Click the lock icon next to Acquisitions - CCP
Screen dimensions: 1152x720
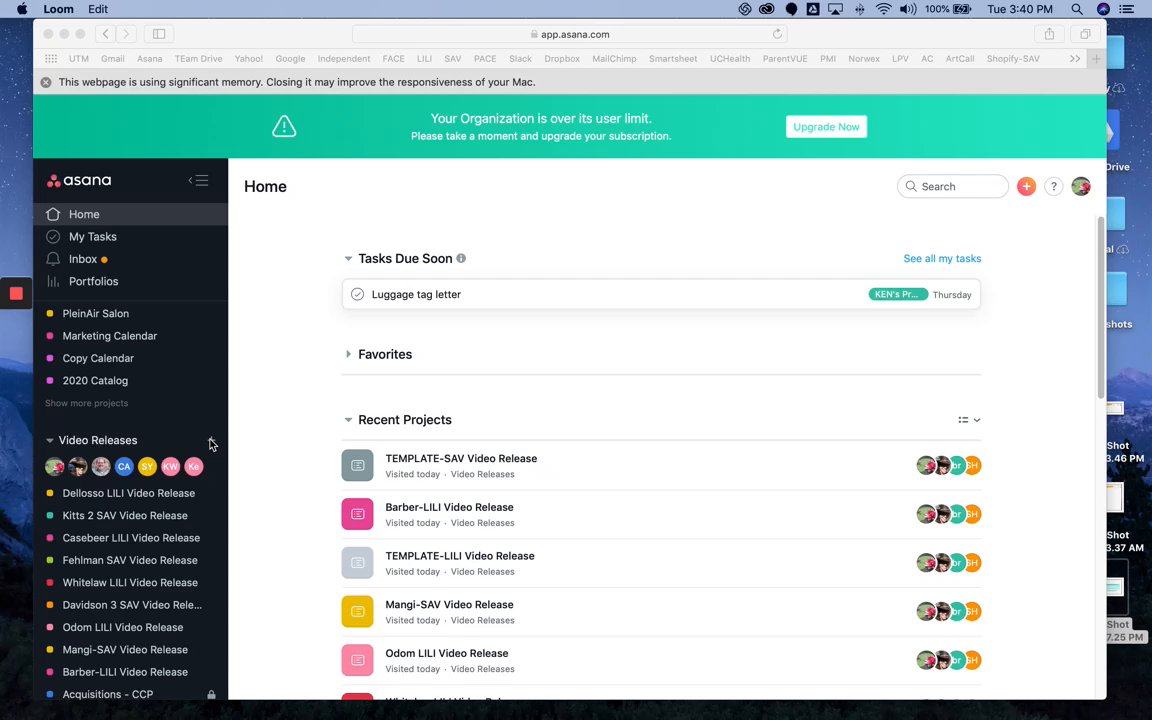(212, 694)
